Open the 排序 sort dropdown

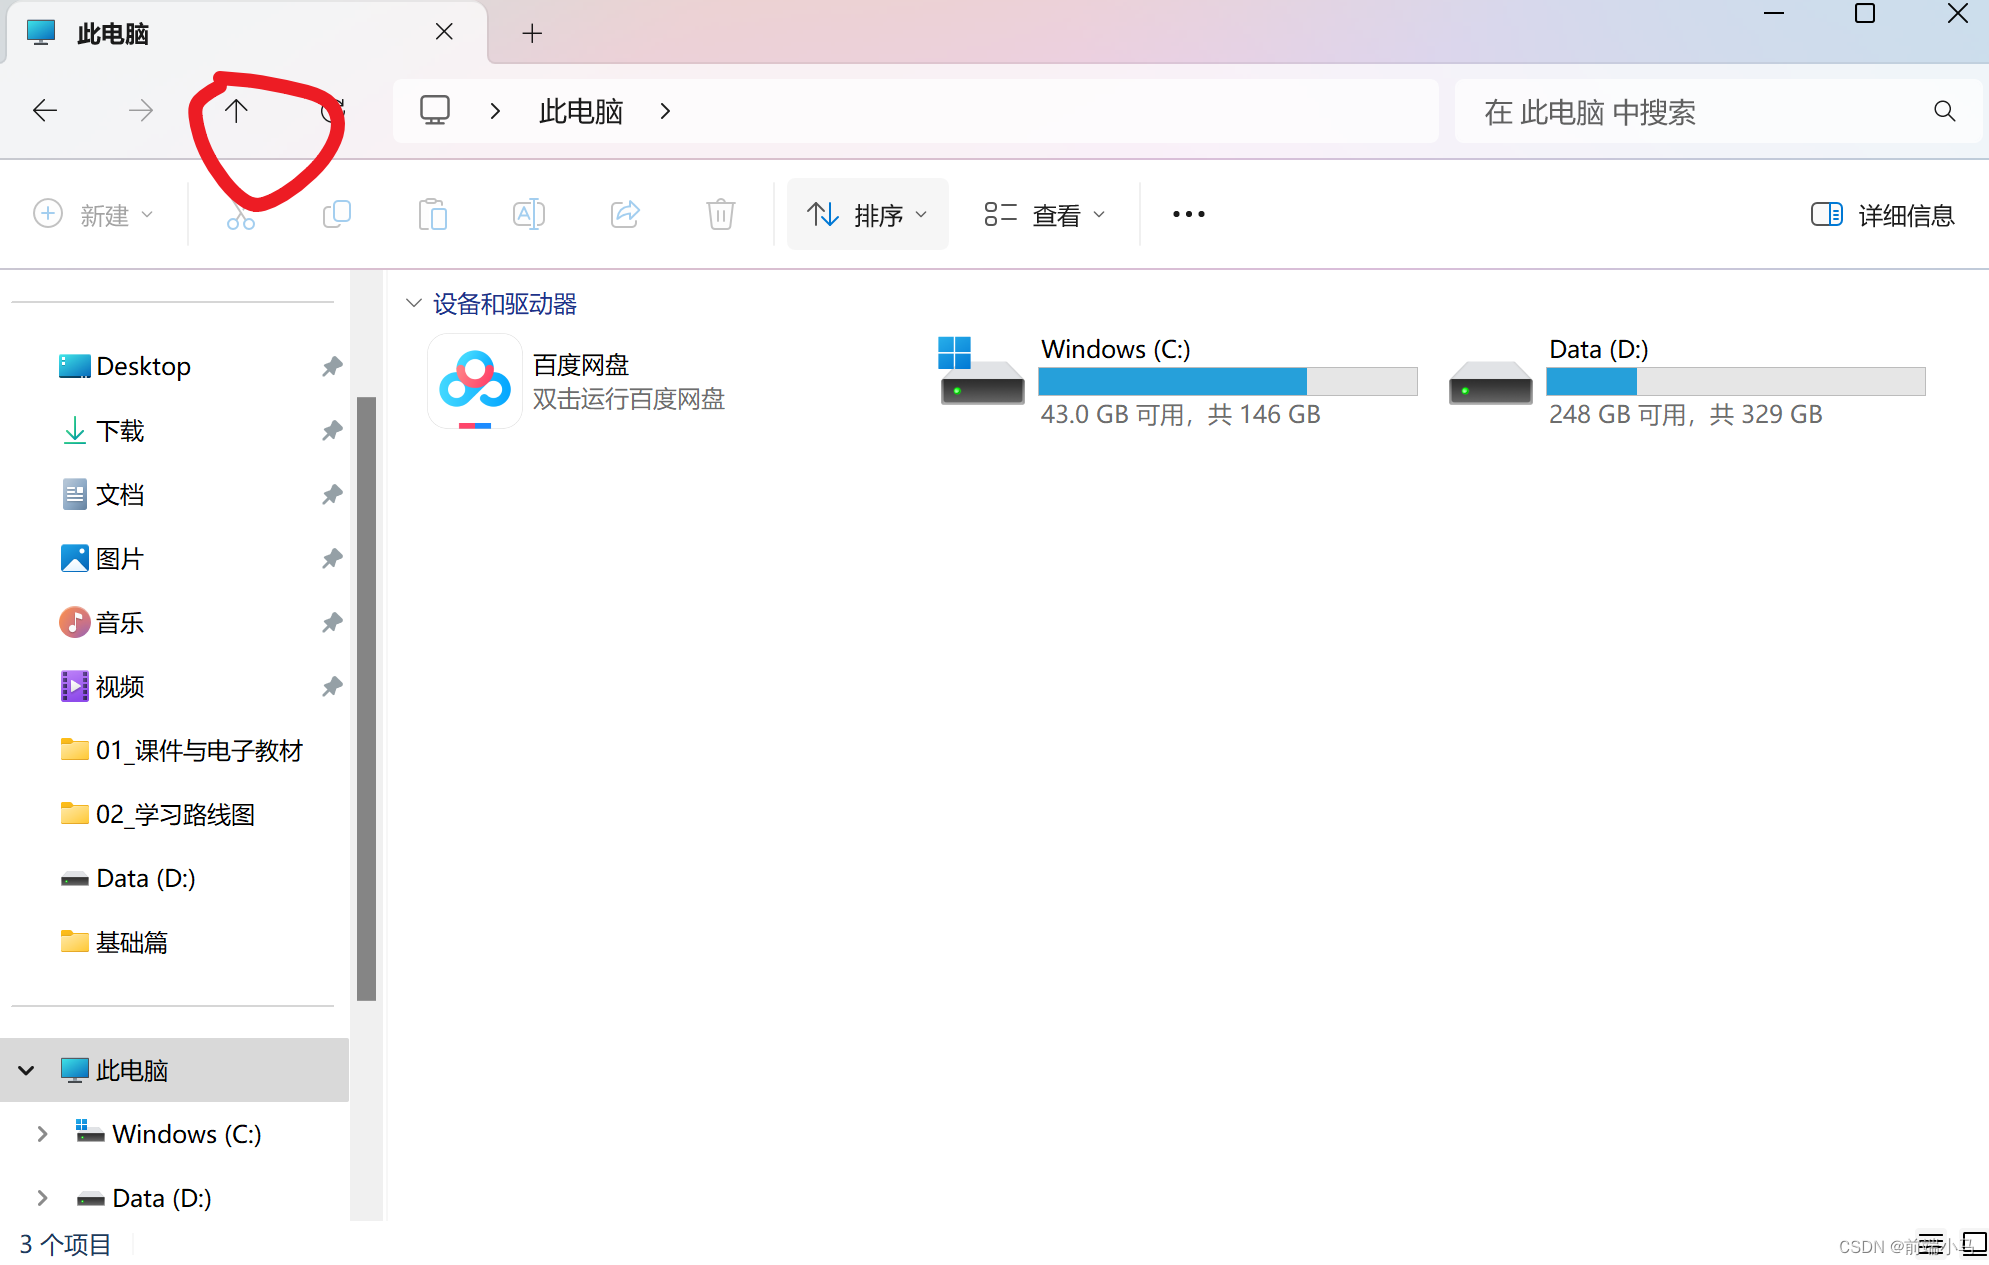click(x=867, y=215)
